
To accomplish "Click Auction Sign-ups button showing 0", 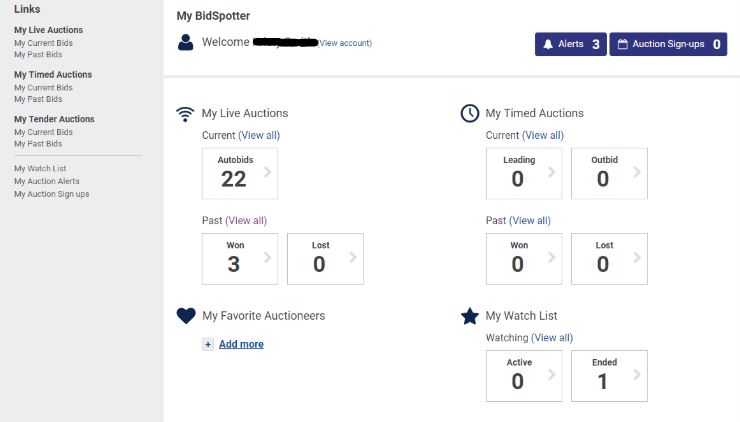I will (x=668, y=44).
